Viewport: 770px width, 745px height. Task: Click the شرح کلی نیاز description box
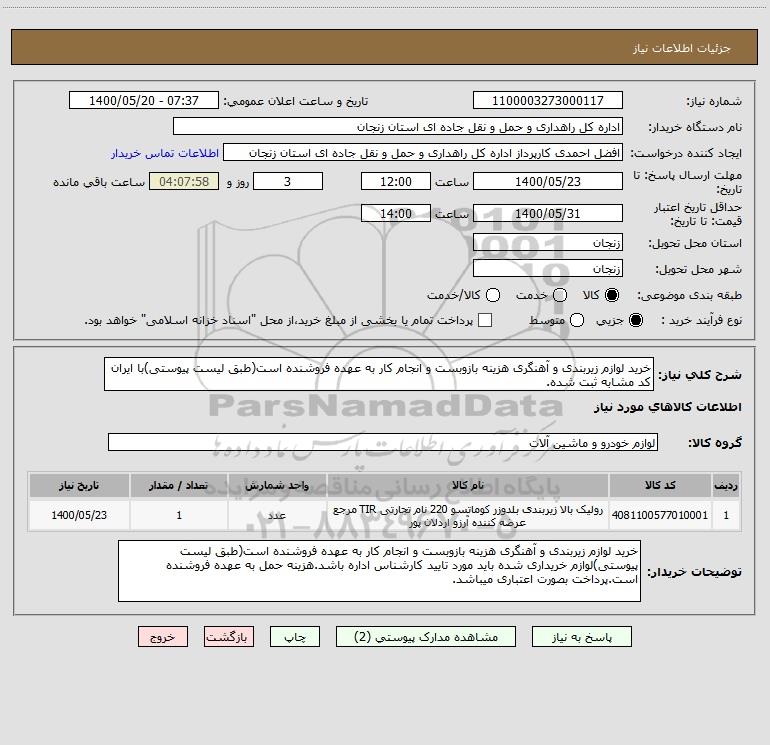click(x=379, y=375)
